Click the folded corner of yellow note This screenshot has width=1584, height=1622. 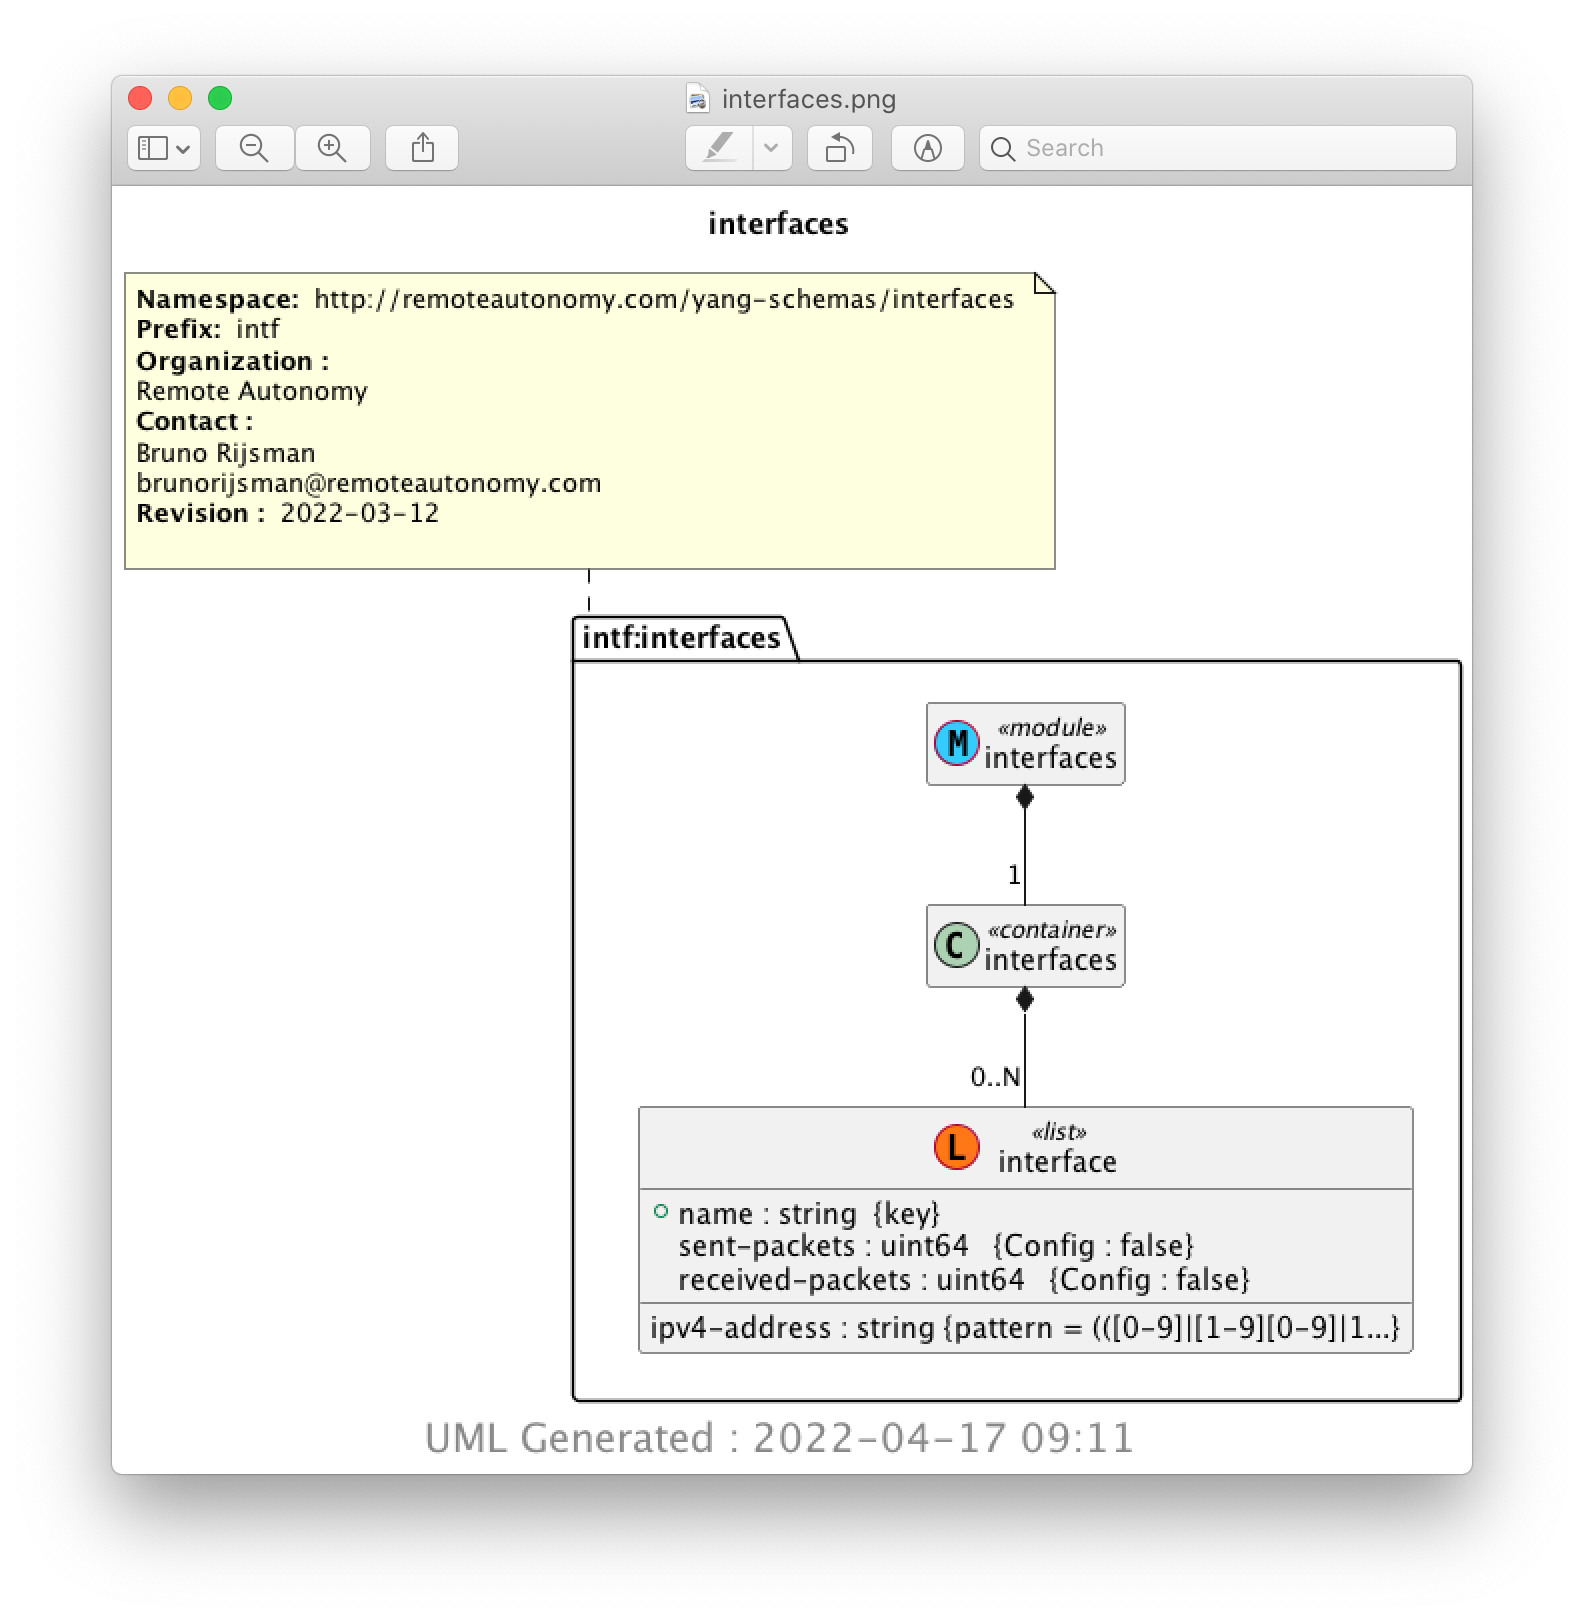coord(1044,283)
